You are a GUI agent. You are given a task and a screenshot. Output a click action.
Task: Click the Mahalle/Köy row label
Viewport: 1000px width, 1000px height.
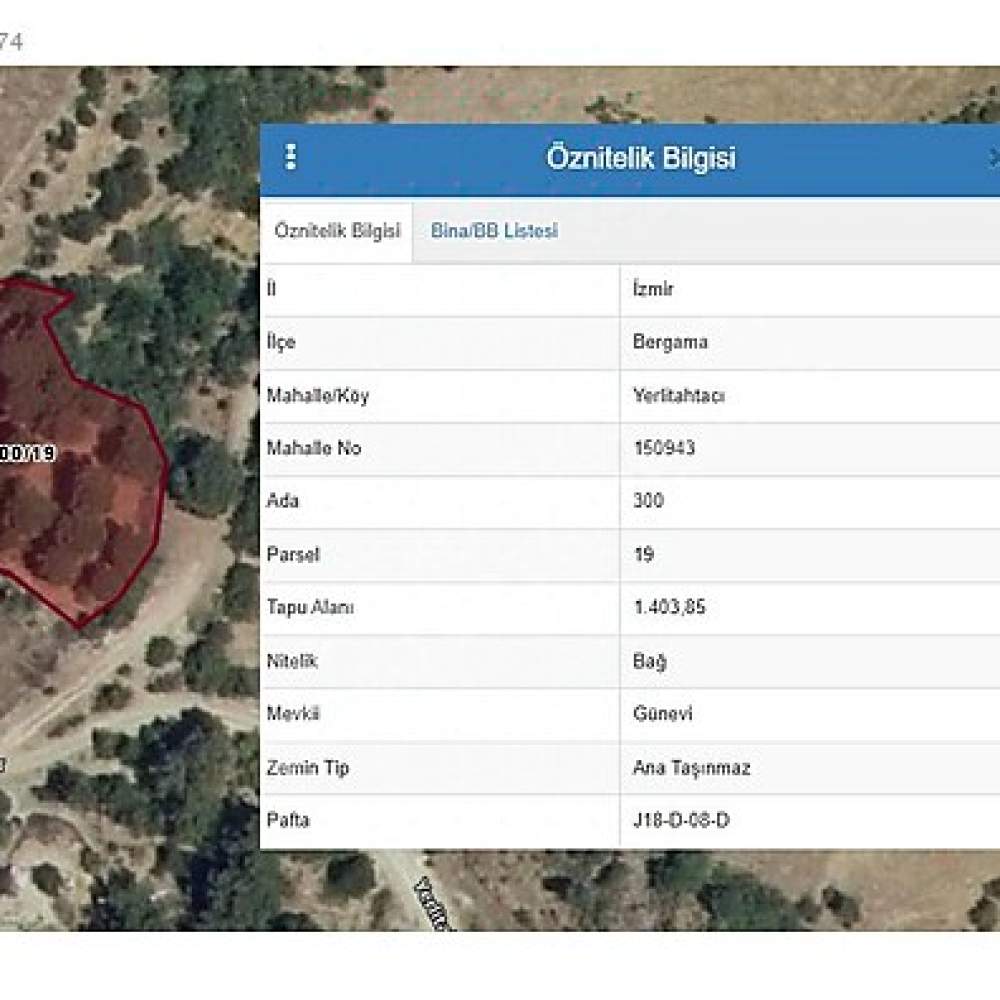(x=318, y=396)
